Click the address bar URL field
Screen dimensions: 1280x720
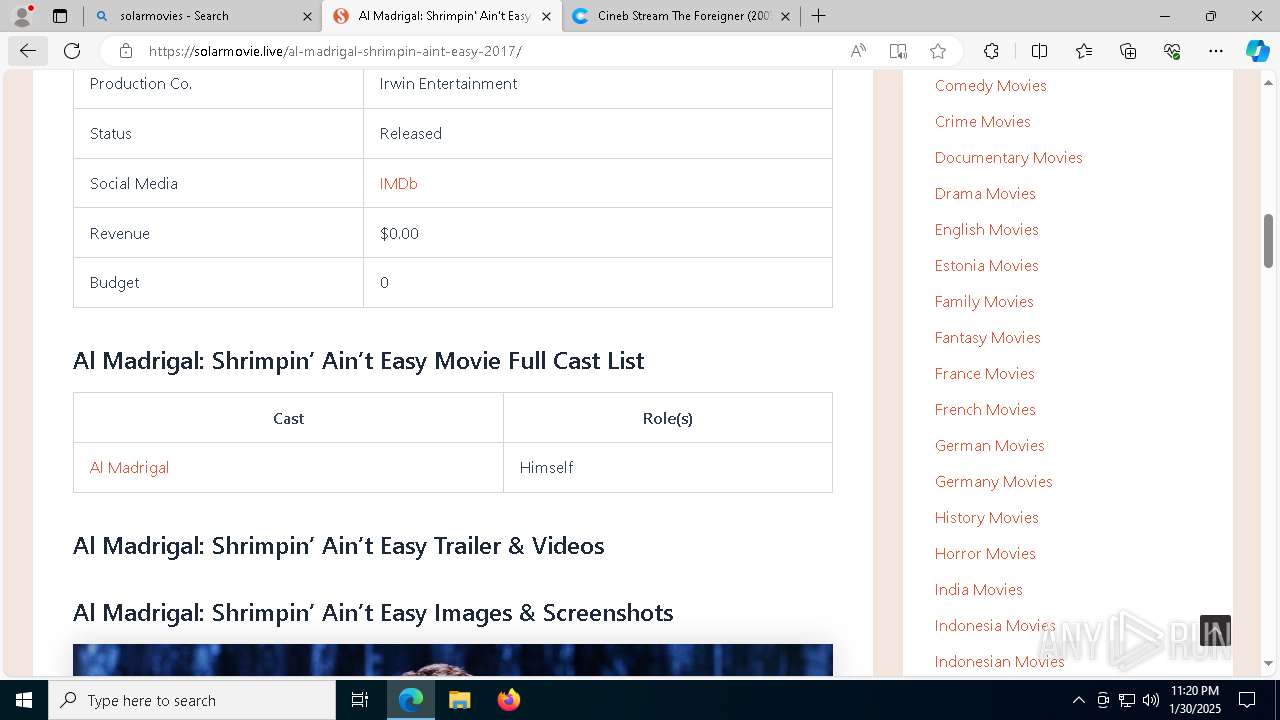490,51
